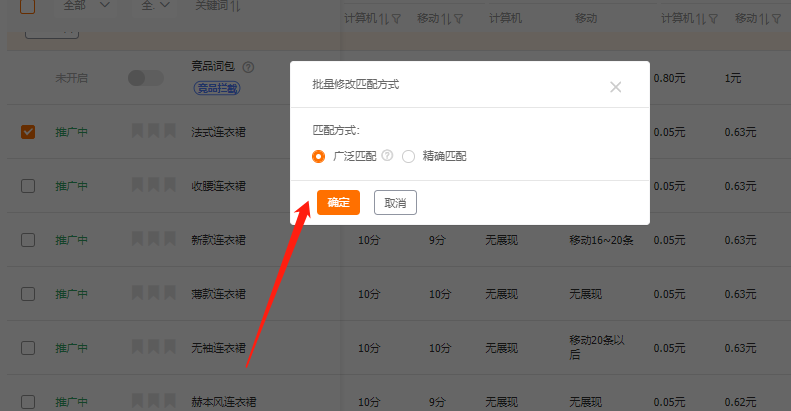Open the 全. dropdown beside 全部
Screen dimensions: 791x411
(x=155, y=5)
